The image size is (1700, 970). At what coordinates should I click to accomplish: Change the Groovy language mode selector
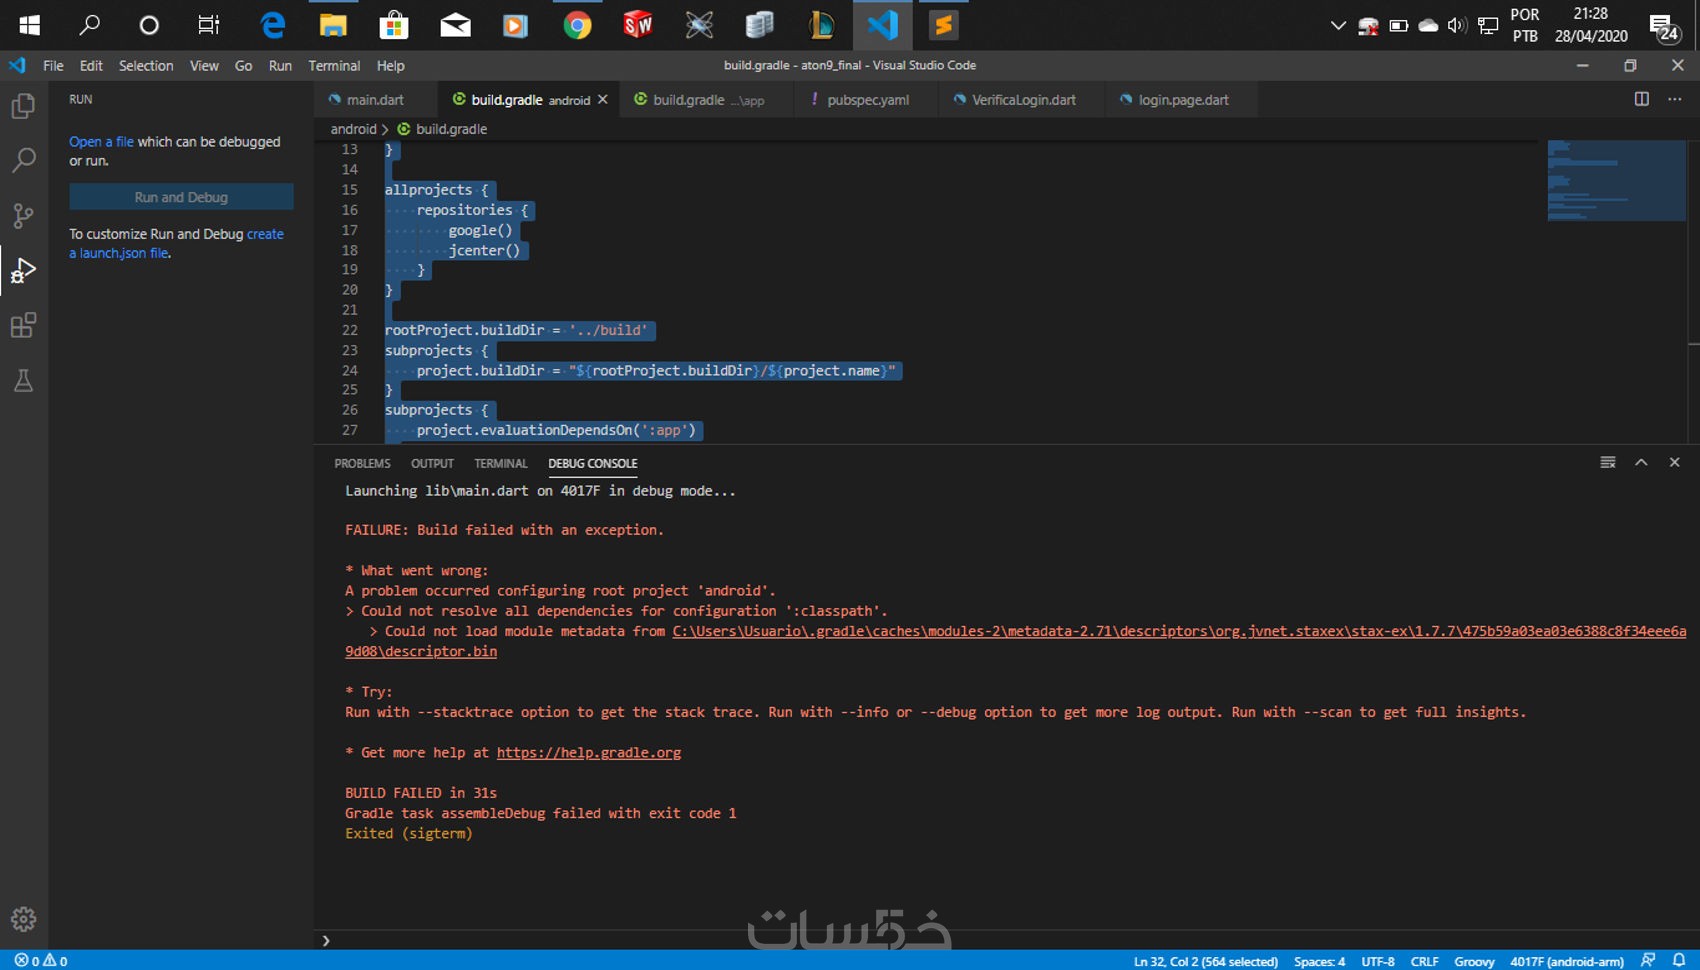1473,961
